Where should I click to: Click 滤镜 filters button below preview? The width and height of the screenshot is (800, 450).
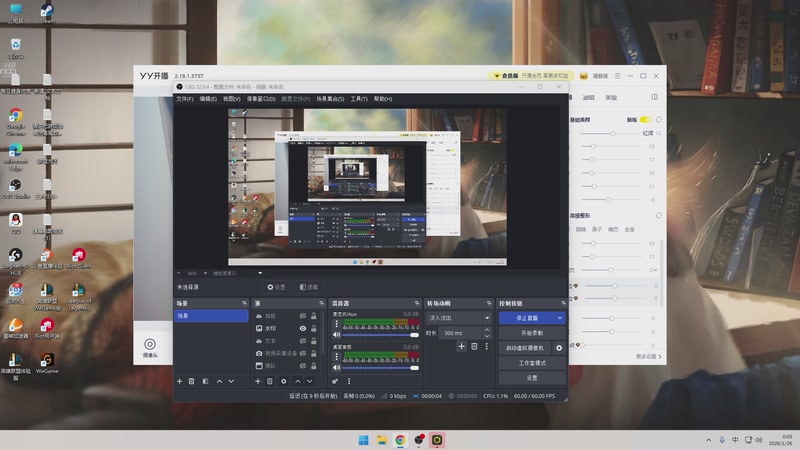tap(309, 287)
